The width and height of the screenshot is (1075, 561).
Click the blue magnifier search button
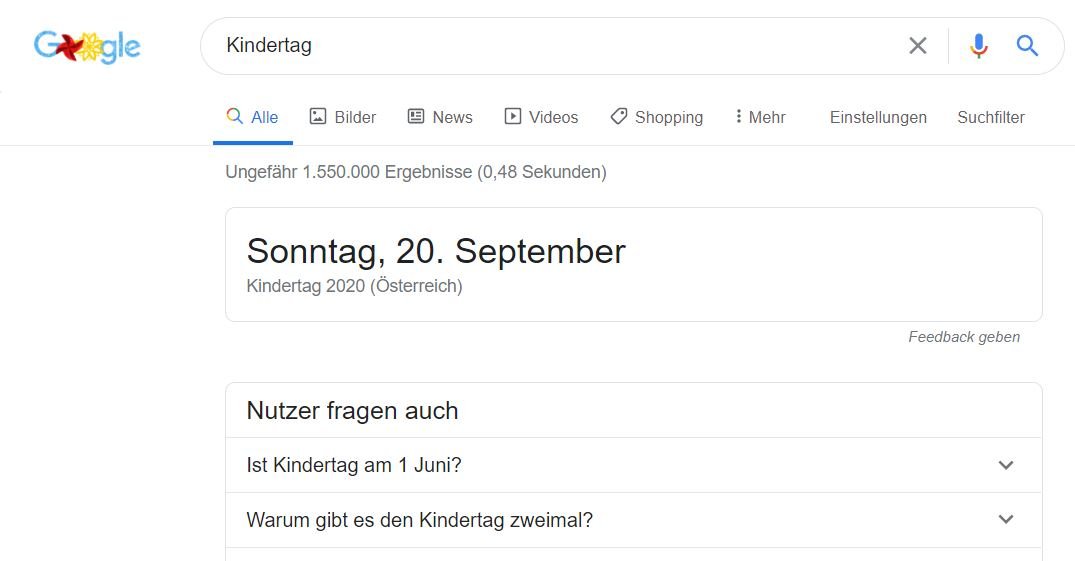tap(1027, 46)
